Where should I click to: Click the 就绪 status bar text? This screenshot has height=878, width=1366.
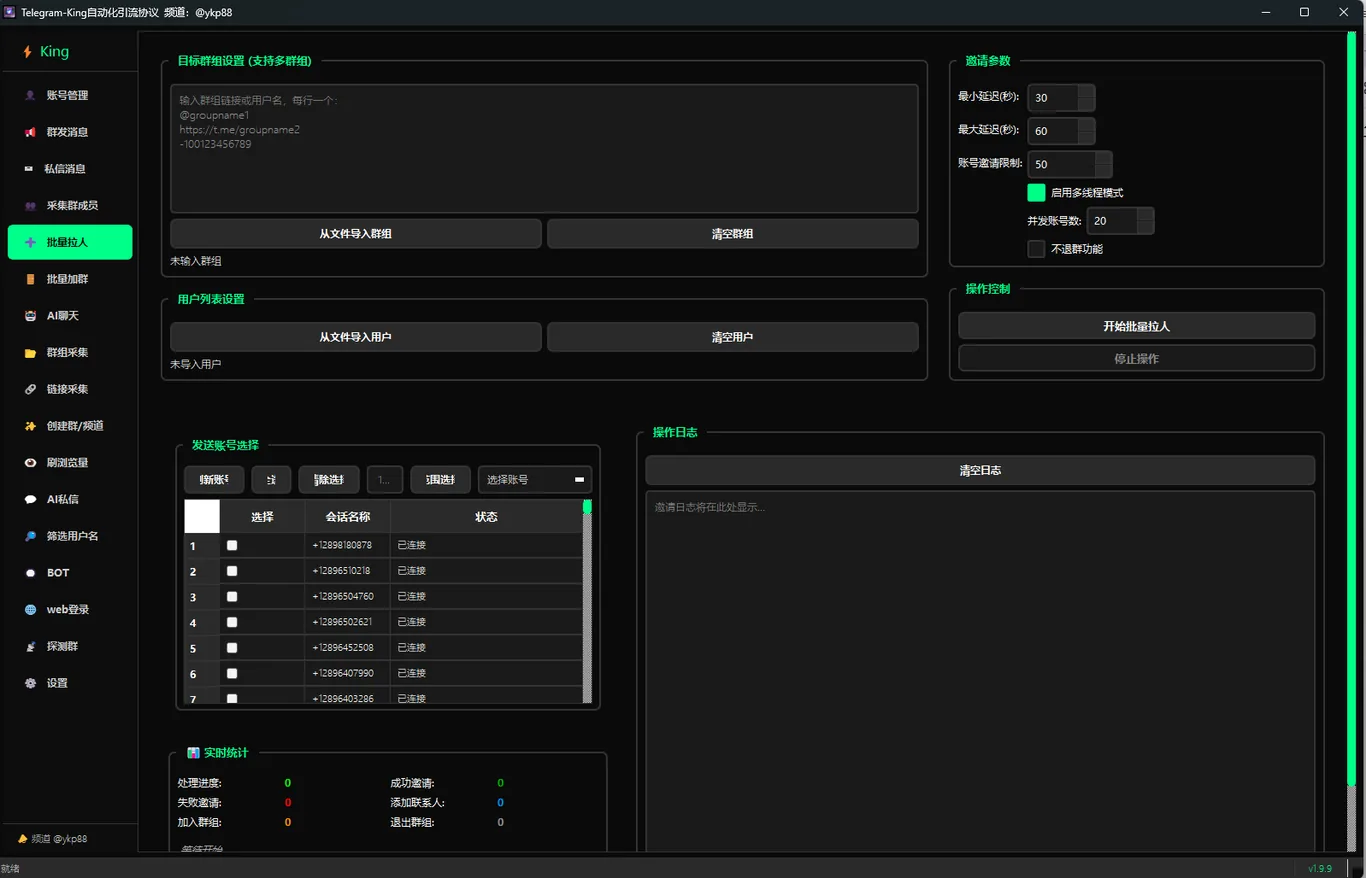(x=10, y=869)
